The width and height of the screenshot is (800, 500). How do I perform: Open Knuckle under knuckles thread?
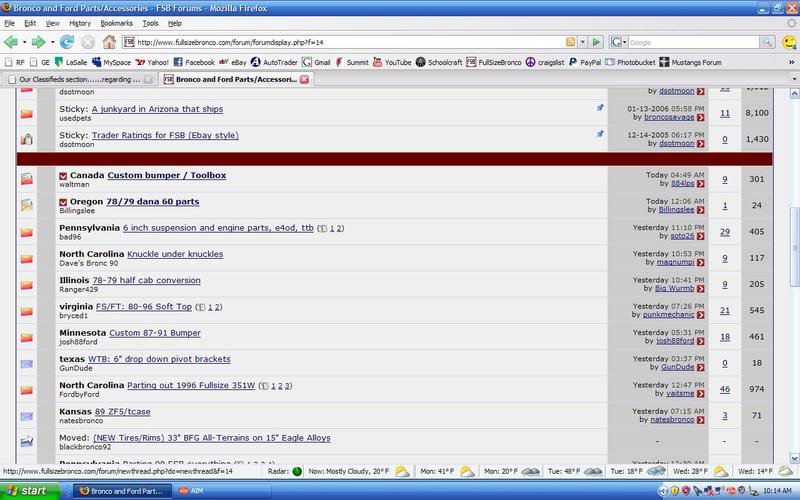click(x=175, y=254)
